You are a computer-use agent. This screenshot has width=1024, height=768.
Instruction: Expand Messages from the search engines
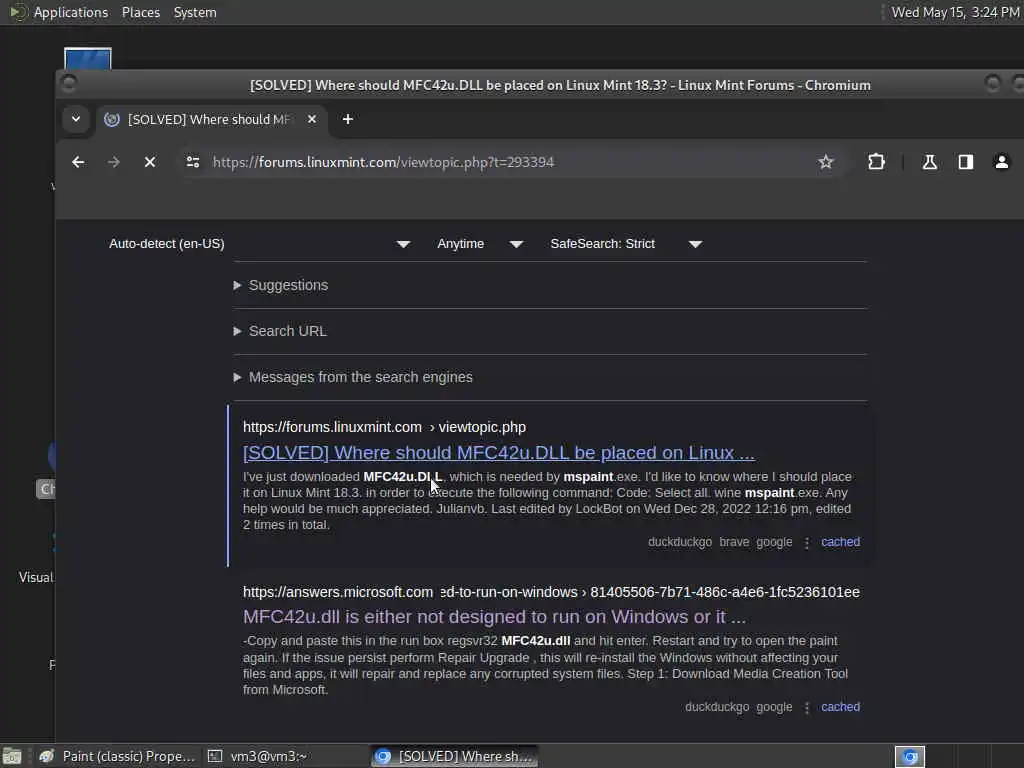[x=353, y=377]
